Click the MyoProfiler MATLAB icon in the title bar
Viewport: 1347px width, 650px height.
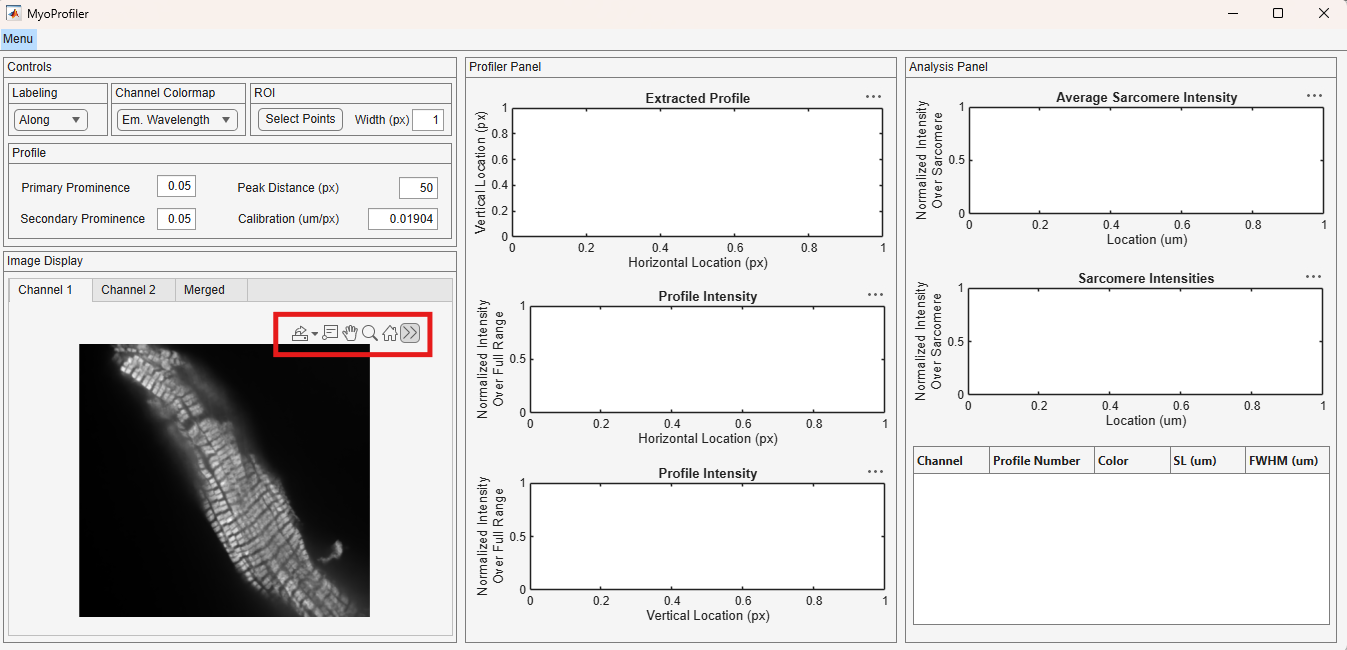point(14,13)
